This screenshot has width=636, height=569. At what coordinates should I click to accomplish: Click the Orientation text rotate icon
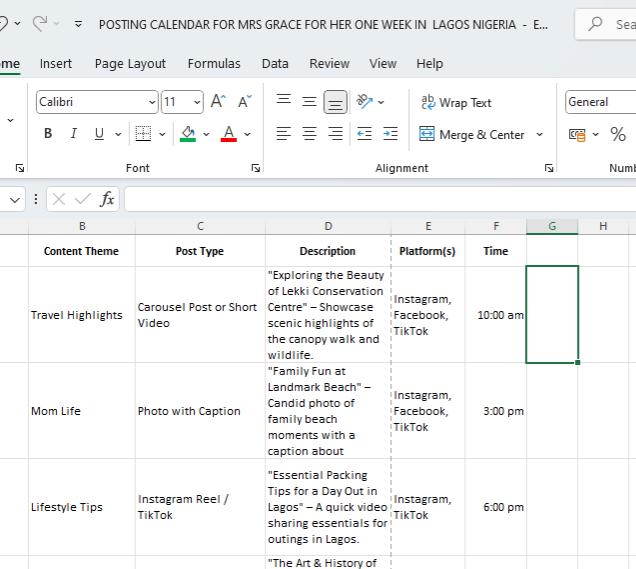tap(364, 101)
